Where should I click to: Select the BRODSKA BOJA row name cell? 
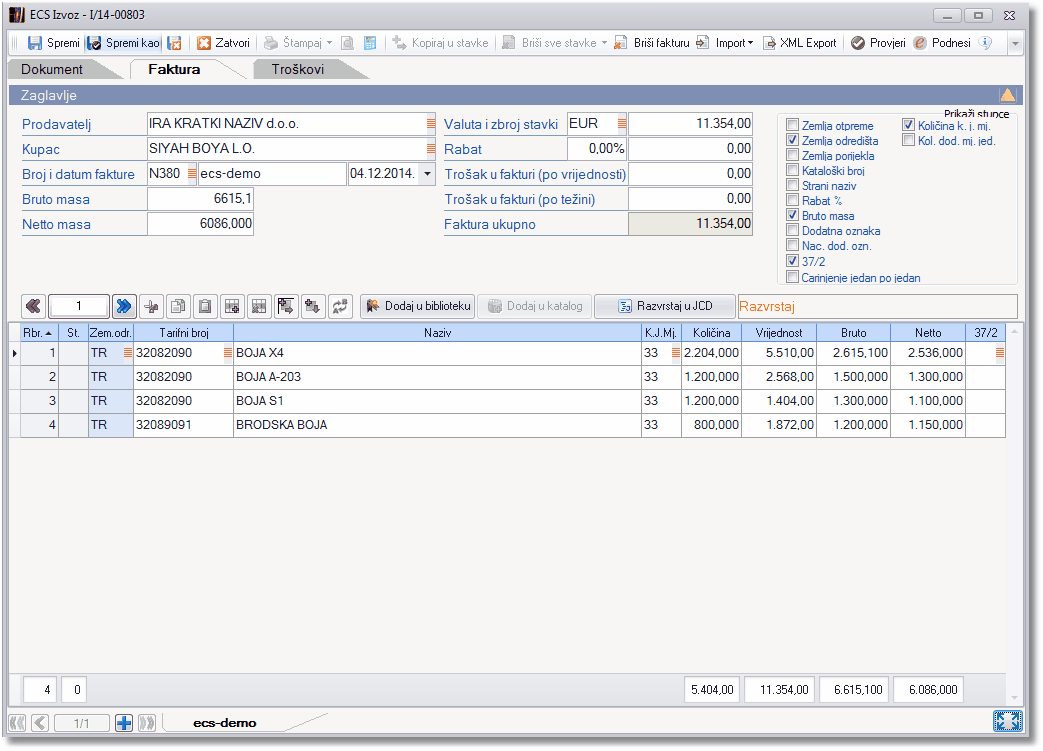point(437,425)
